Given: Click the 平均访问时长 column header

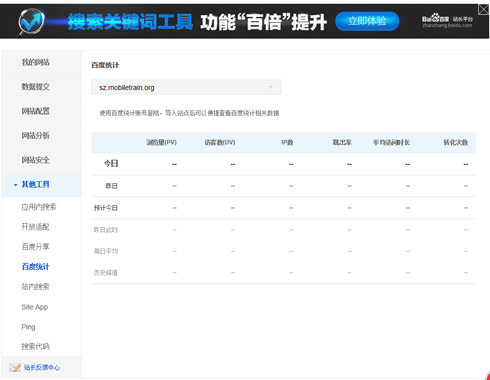Looking at the screenshot, I should click(391, 143).
